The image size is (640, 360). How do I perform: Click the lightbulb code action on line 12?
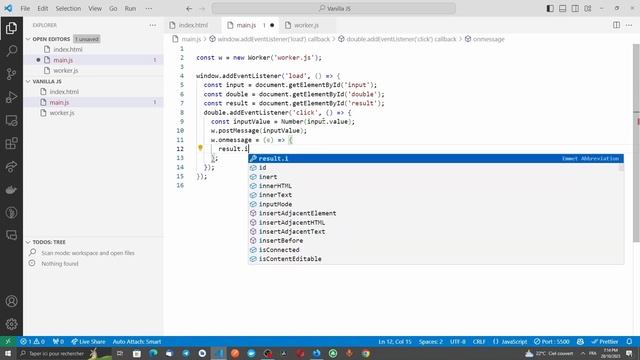200,148
